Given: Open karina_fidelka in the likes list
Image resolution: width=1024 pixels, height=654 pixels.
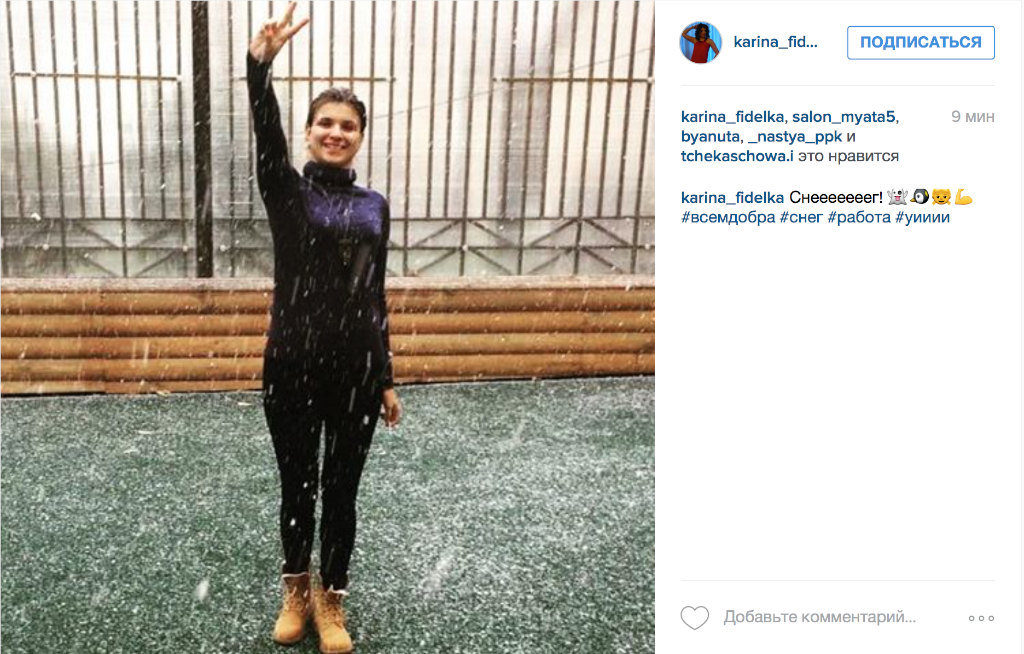Looking at the screenshot, I should click(x=733, y=117).
